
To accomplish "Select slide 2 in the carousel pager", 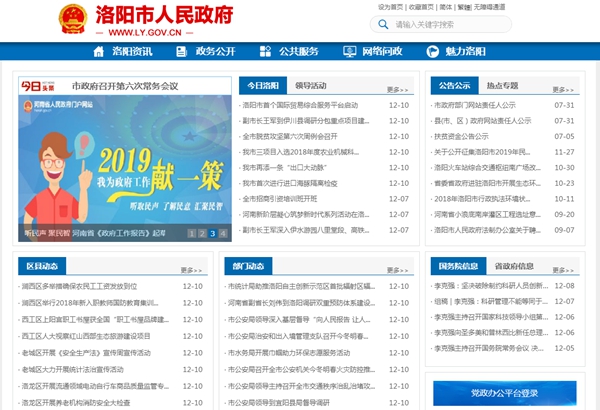I will point(202,233).
